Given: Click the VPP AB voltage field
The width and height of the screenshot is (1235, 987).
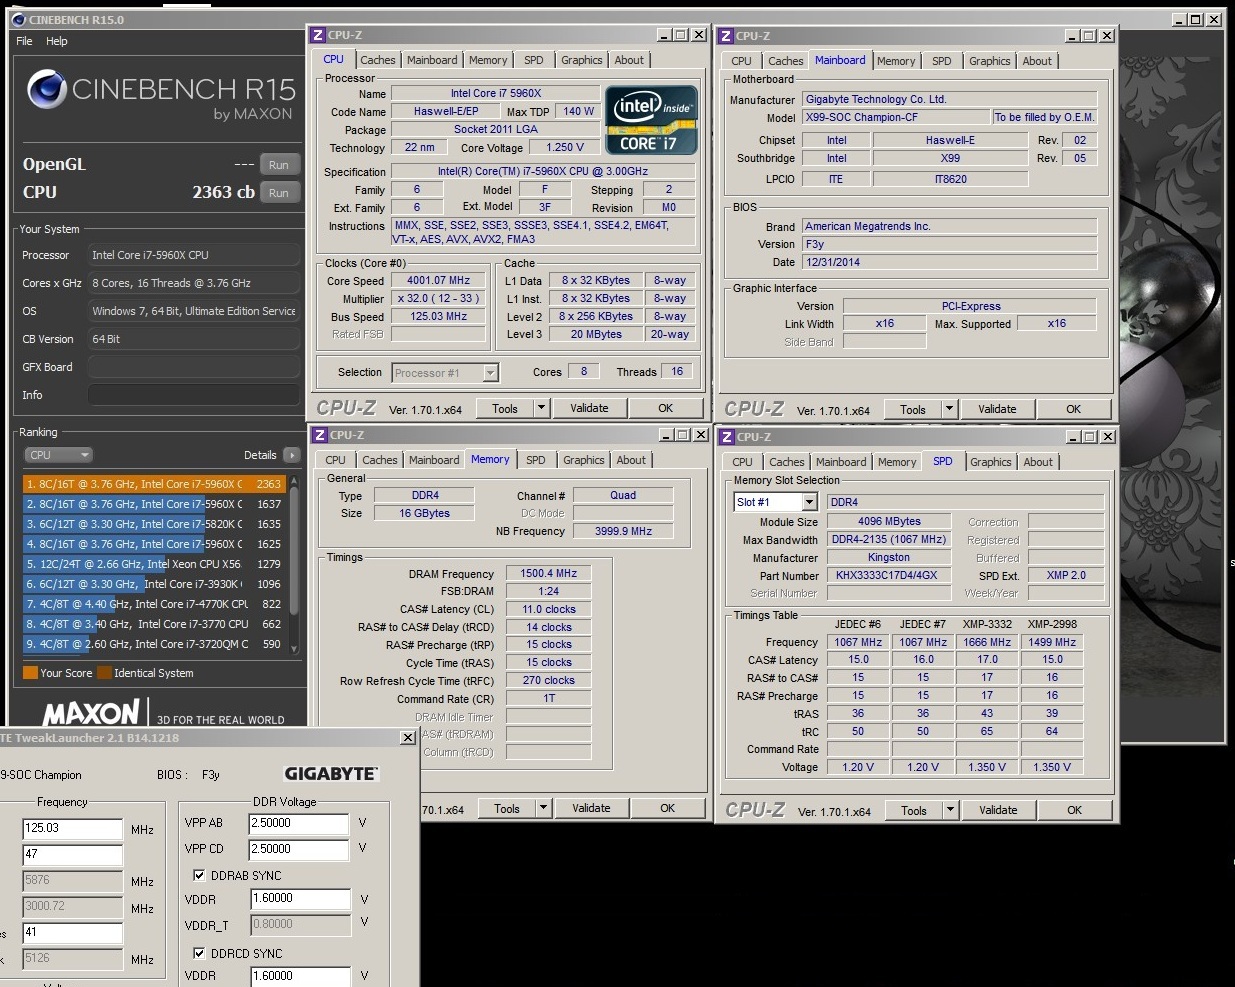Looking at the screenshot, I should 299,824.
